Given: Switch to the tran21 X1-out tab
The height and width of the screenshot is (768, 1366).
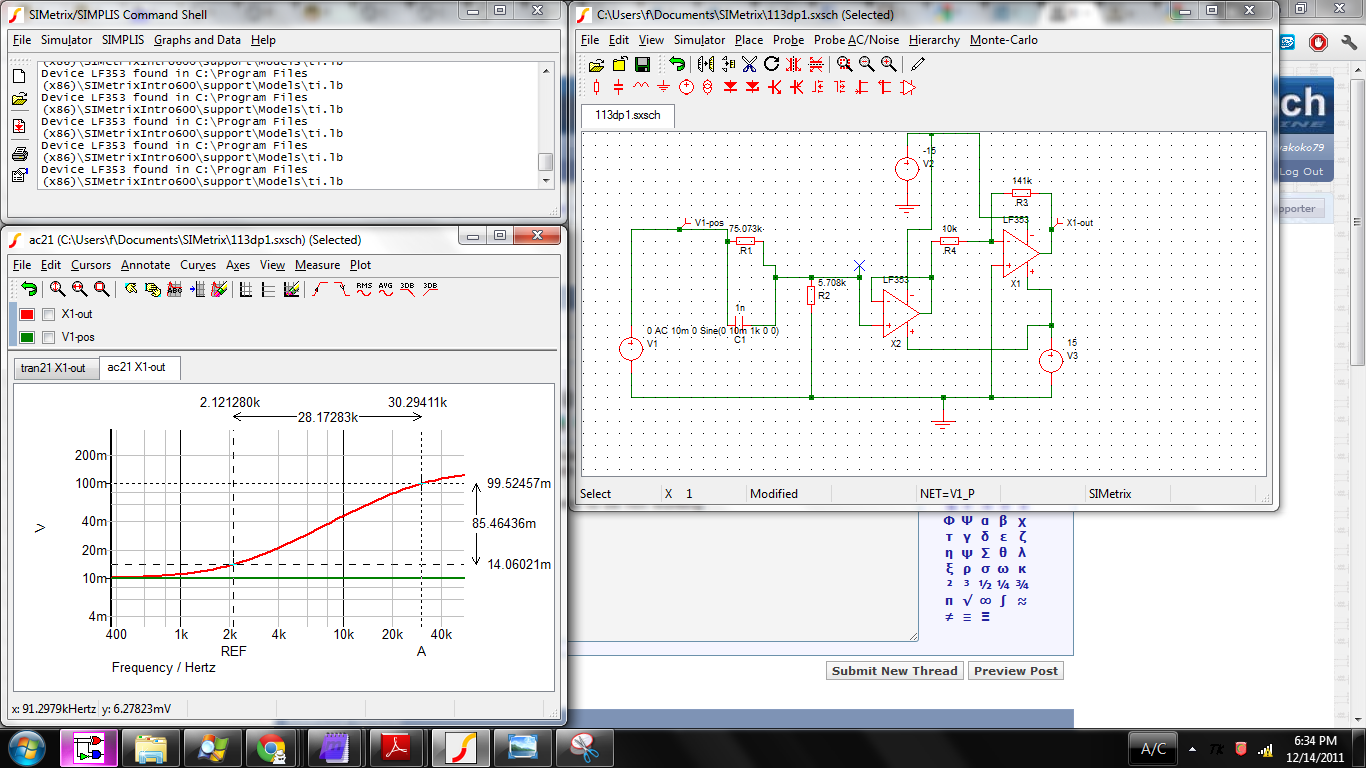Looking at the screenshot, I should (55, 368).
